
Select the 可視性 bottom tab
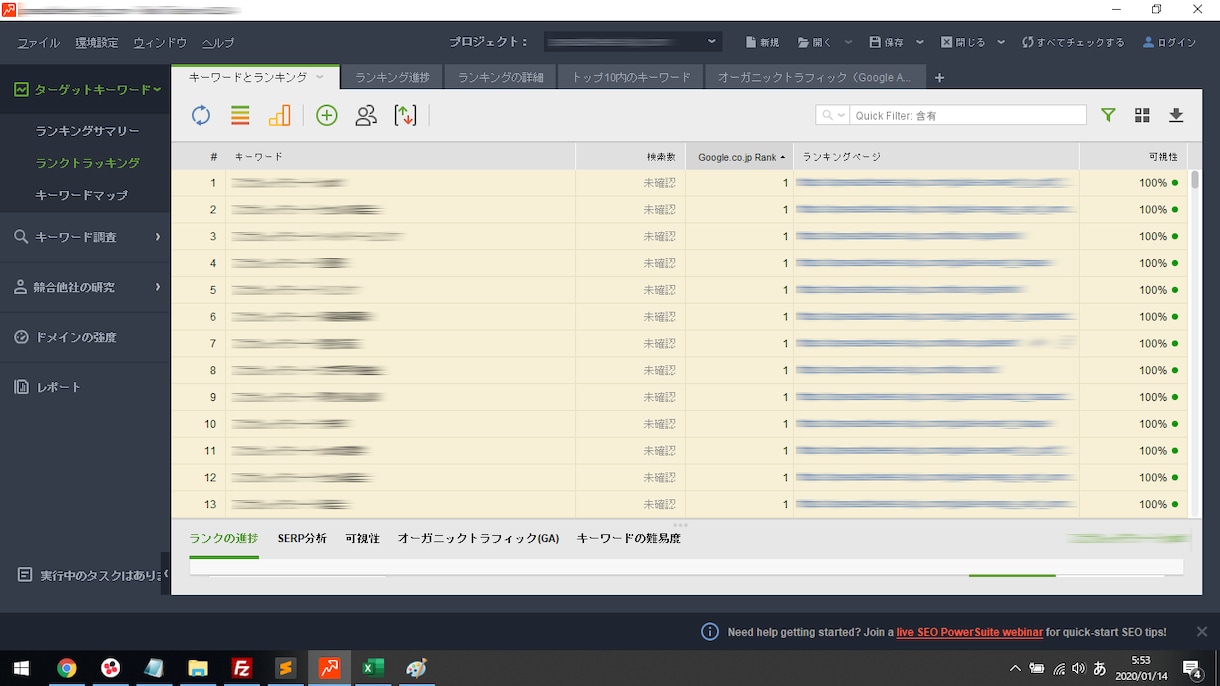point(362,538)
